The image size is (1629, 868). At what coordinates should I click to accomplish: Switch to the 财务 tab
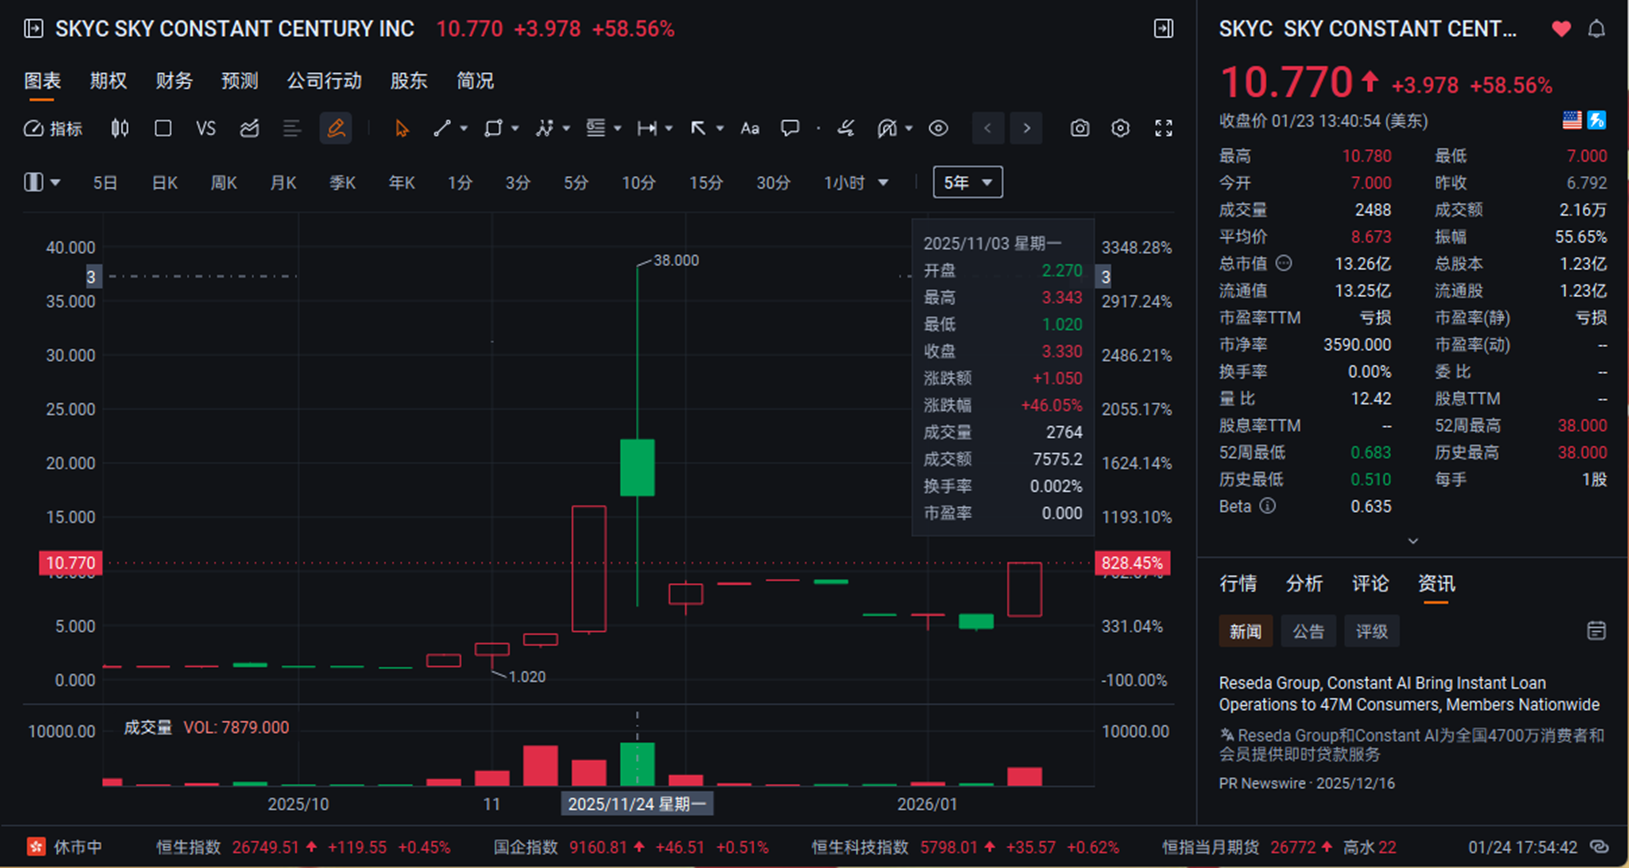[174, 81]
